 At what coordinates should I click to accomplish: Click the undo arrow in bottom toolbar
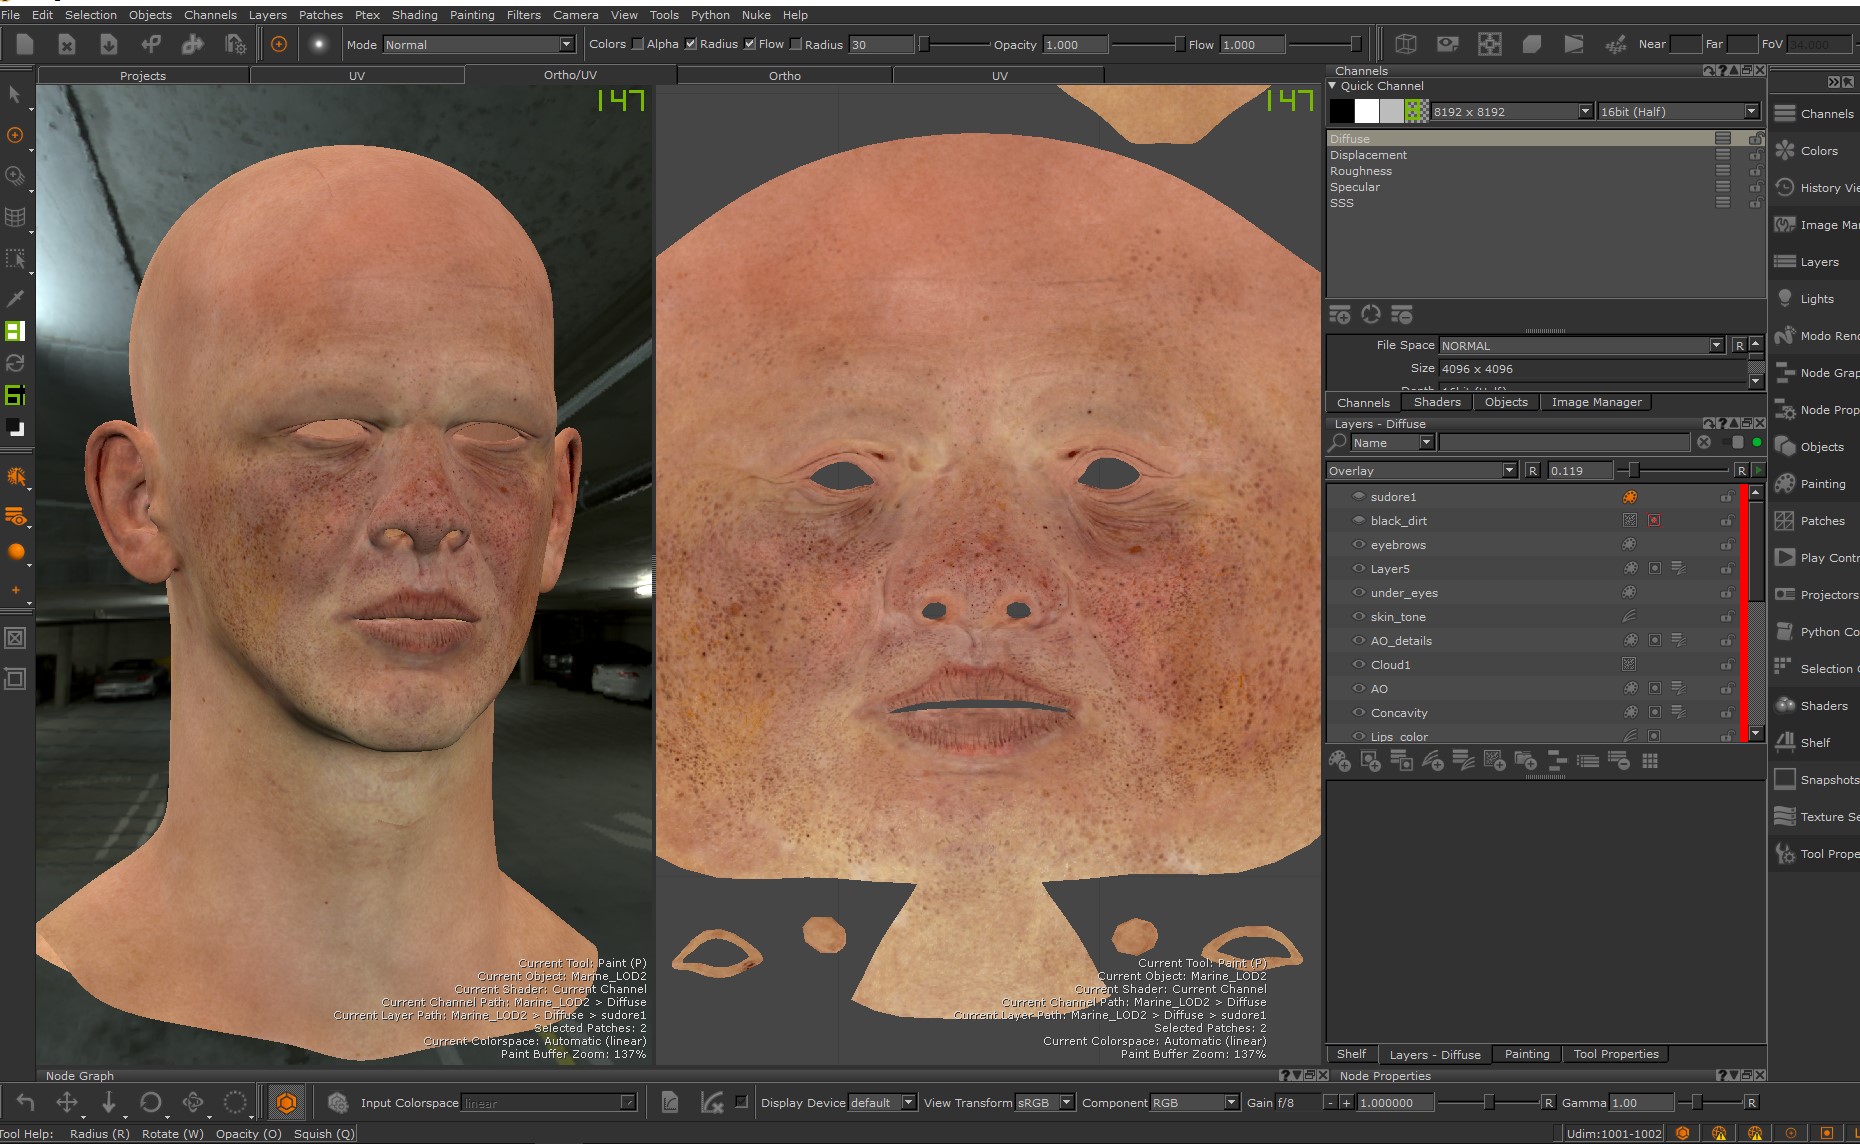pyautogui.click(x=25, y=1102)
